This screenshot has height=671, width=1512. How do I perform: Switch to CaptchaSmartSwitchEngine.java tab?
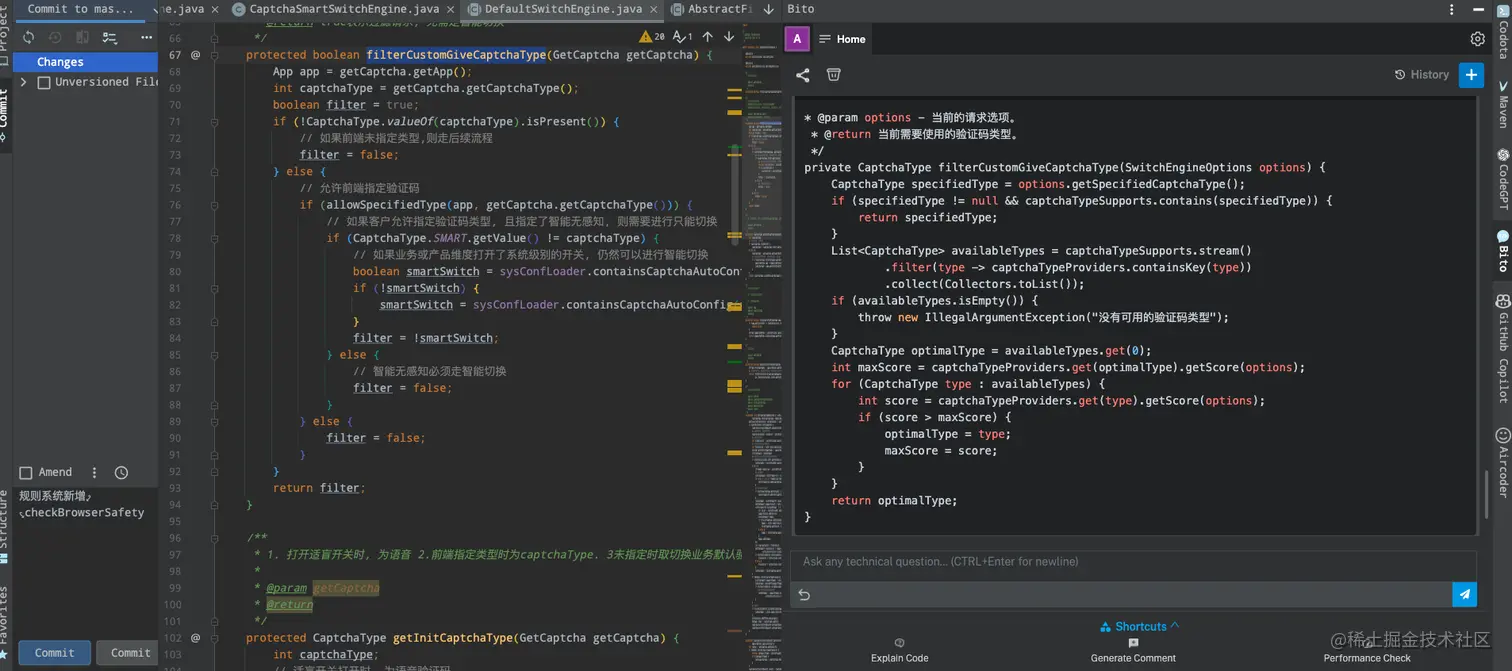click(345, 9)
